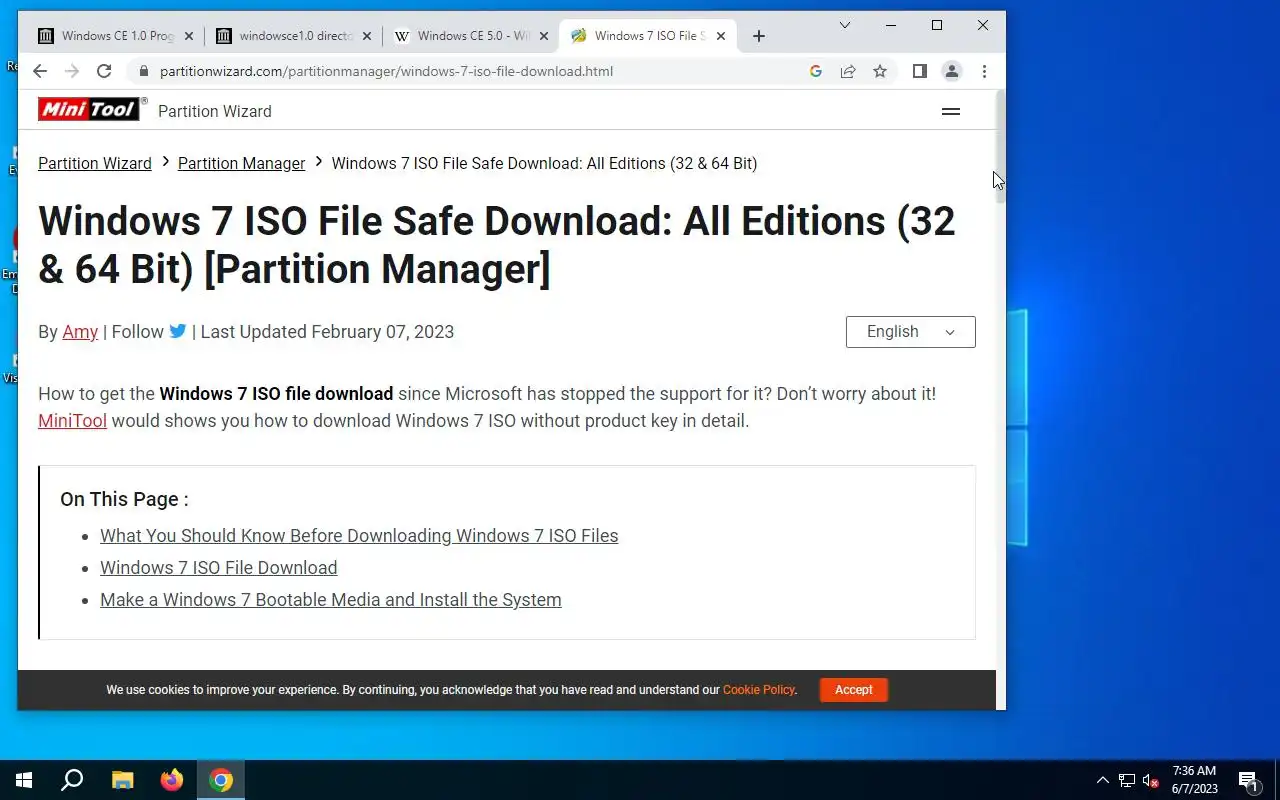Click the Chrome taskbar icon

[221, 780]
